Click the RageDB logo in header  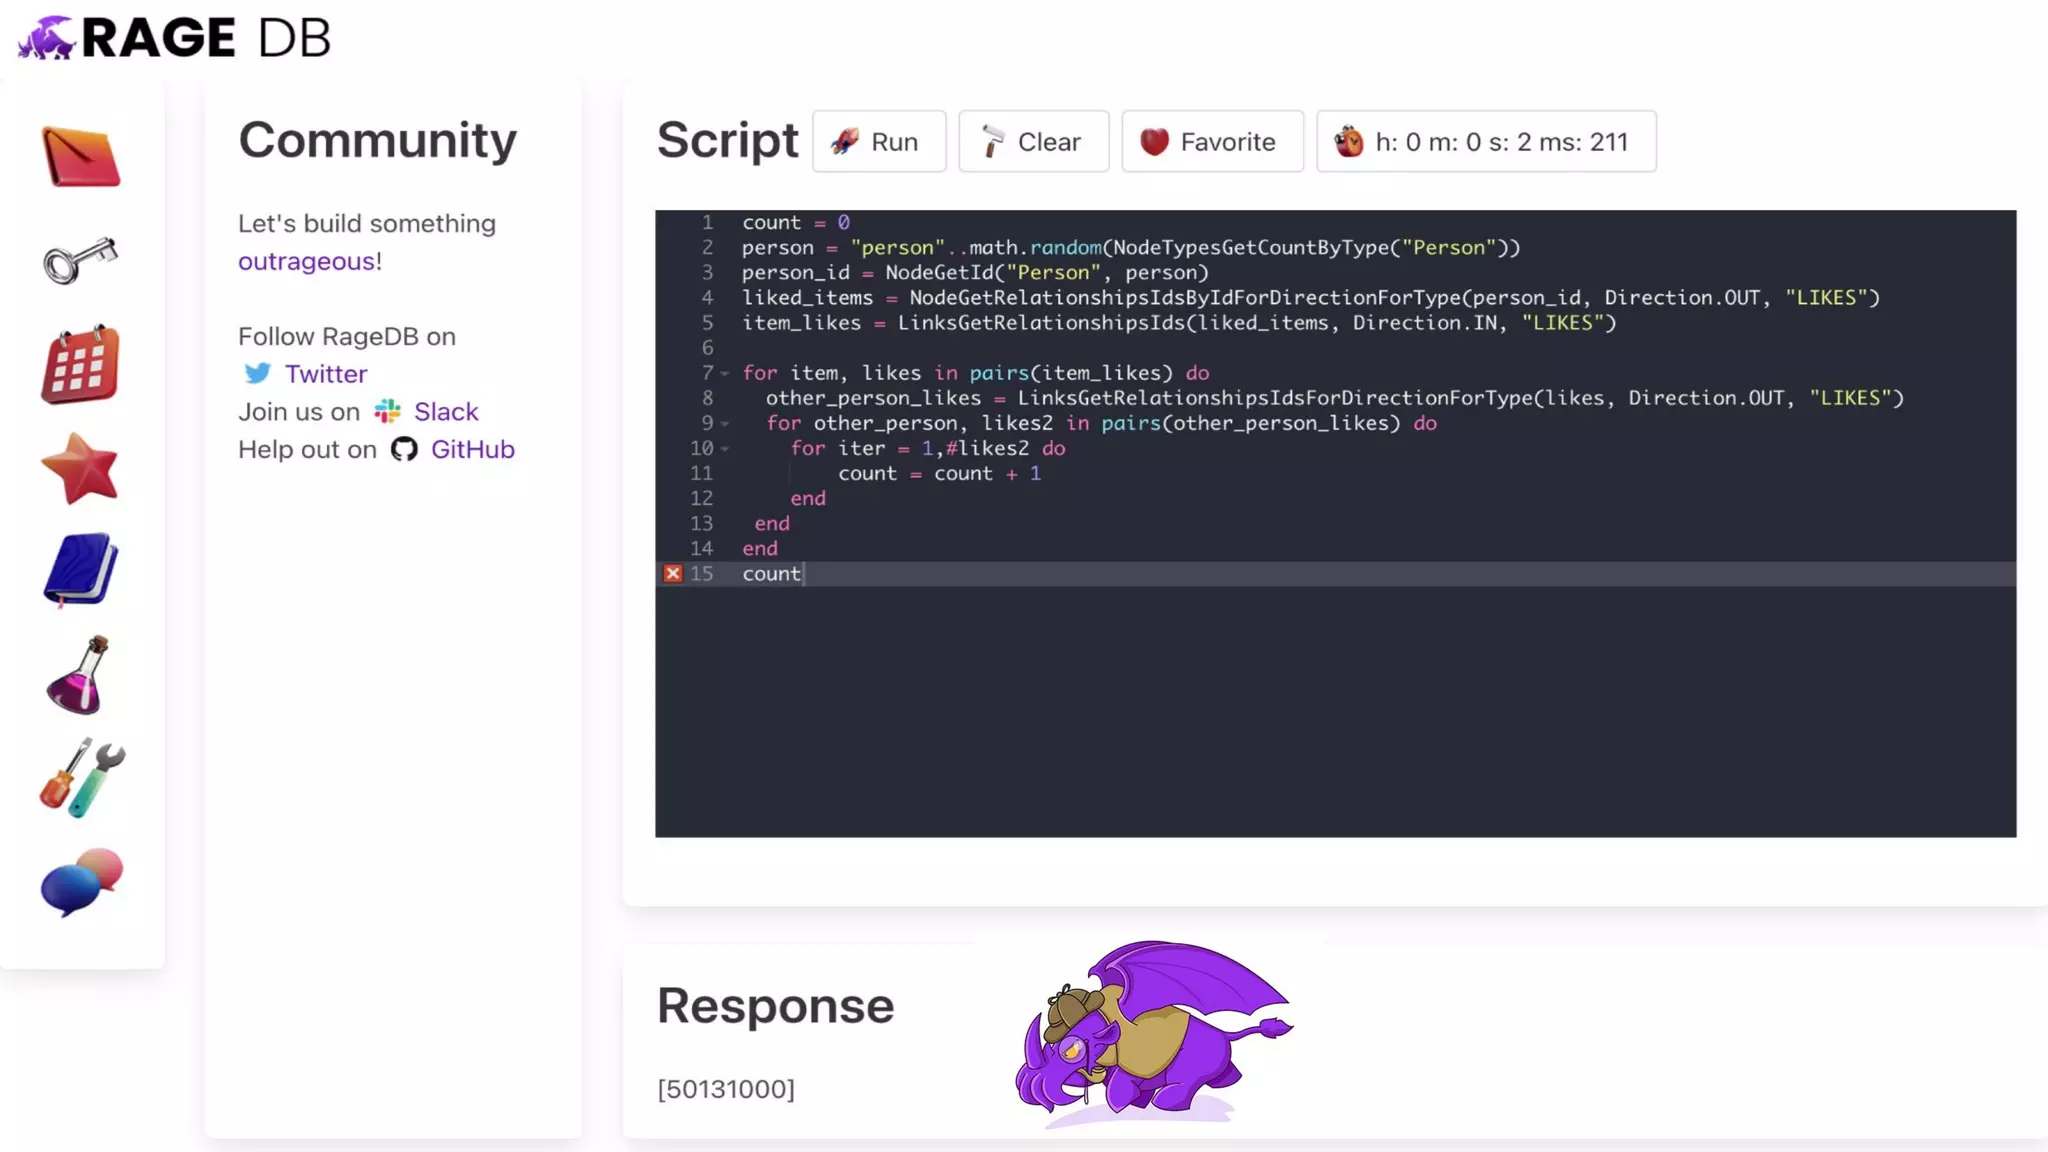point(174,38)
